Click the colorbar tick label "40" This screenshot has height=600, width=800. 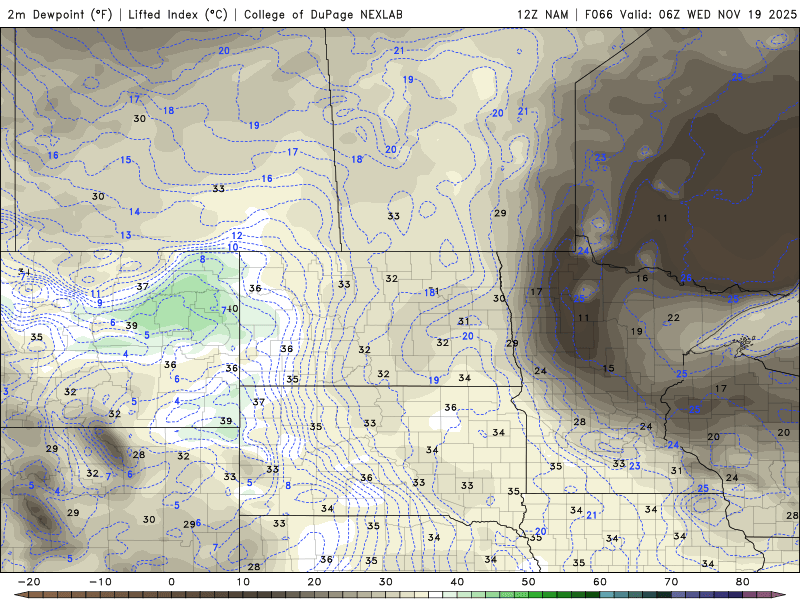[x=457, y=582]
